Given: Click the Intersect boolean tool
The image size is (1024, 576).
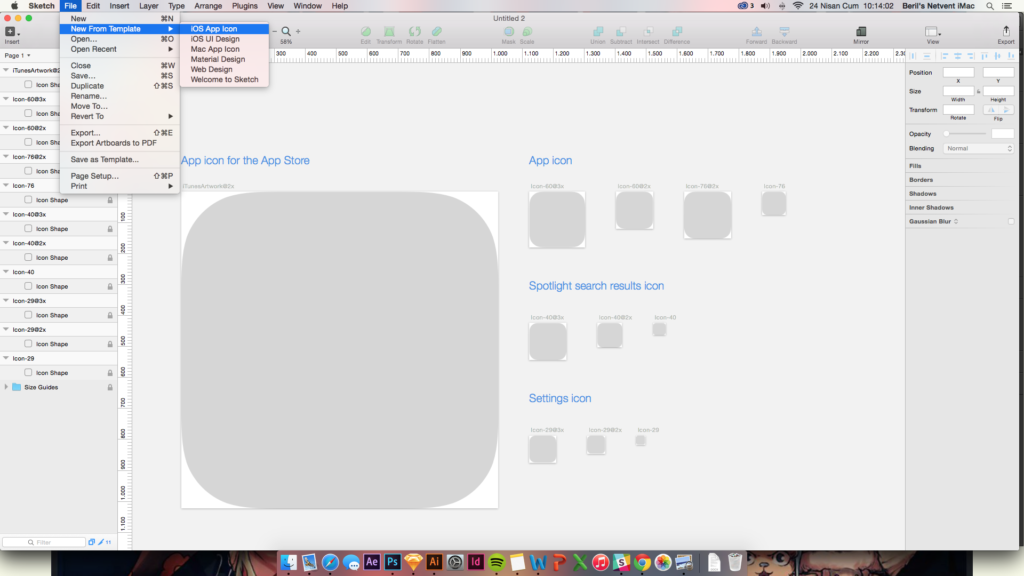Looking at the screenshot, I should [648, 31].
